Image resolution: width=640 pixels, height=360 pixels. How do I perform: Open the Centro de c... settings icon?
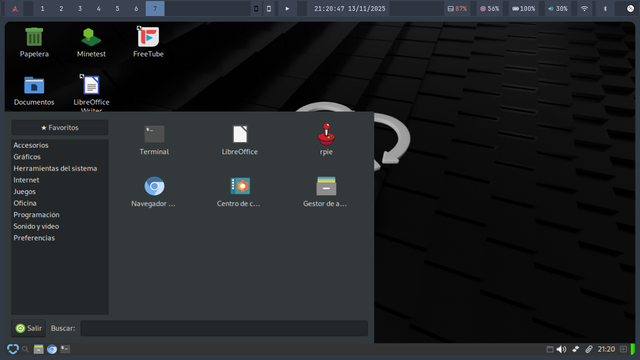[240, 192]
